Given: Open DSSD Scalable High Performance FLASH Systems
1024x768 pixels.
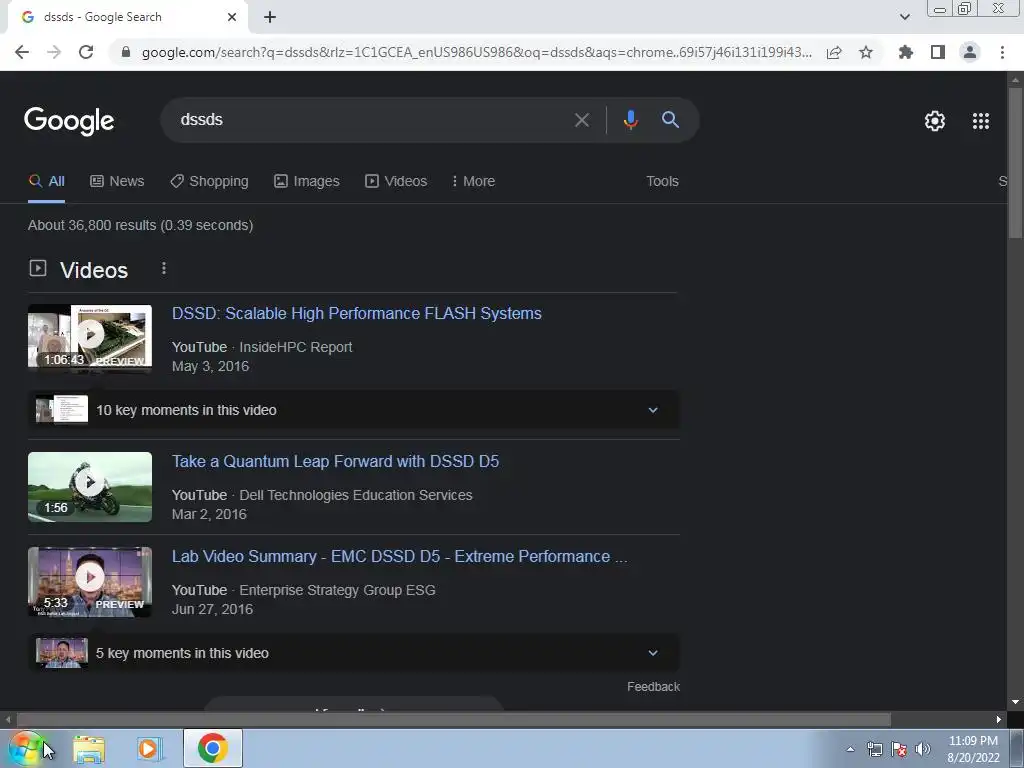Looking at the screenshot, I should click(357, 313).
